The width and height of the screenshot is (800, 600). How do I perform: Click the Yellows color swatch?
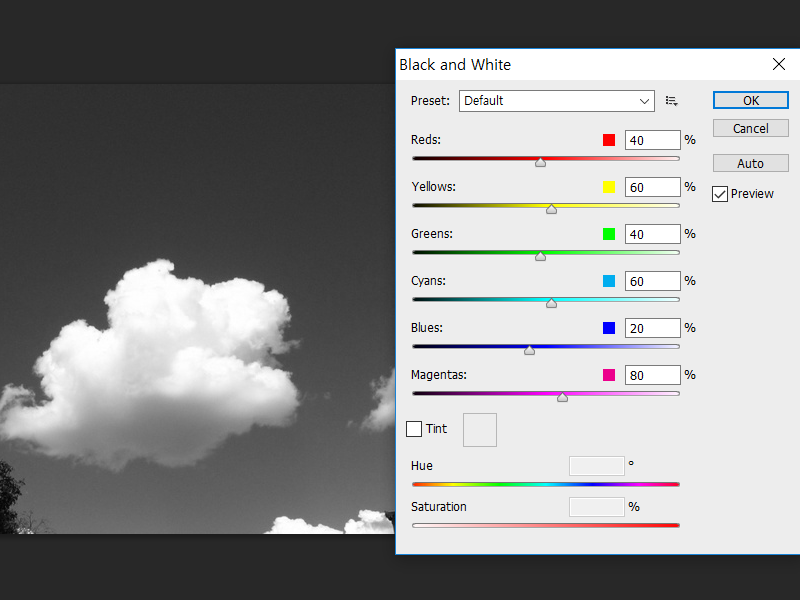pyautogui.click(x=609, y=187)
